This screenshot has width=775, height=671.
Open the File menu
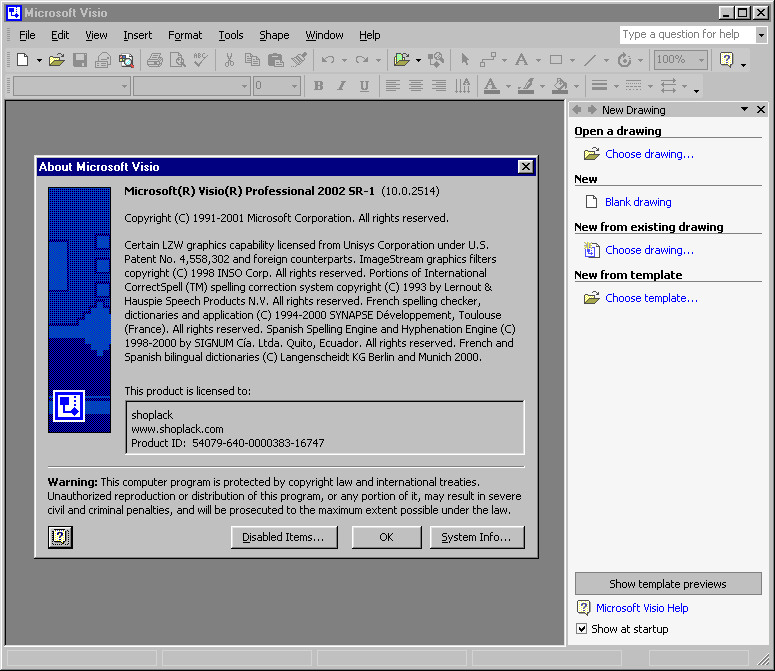coord(27,35)
